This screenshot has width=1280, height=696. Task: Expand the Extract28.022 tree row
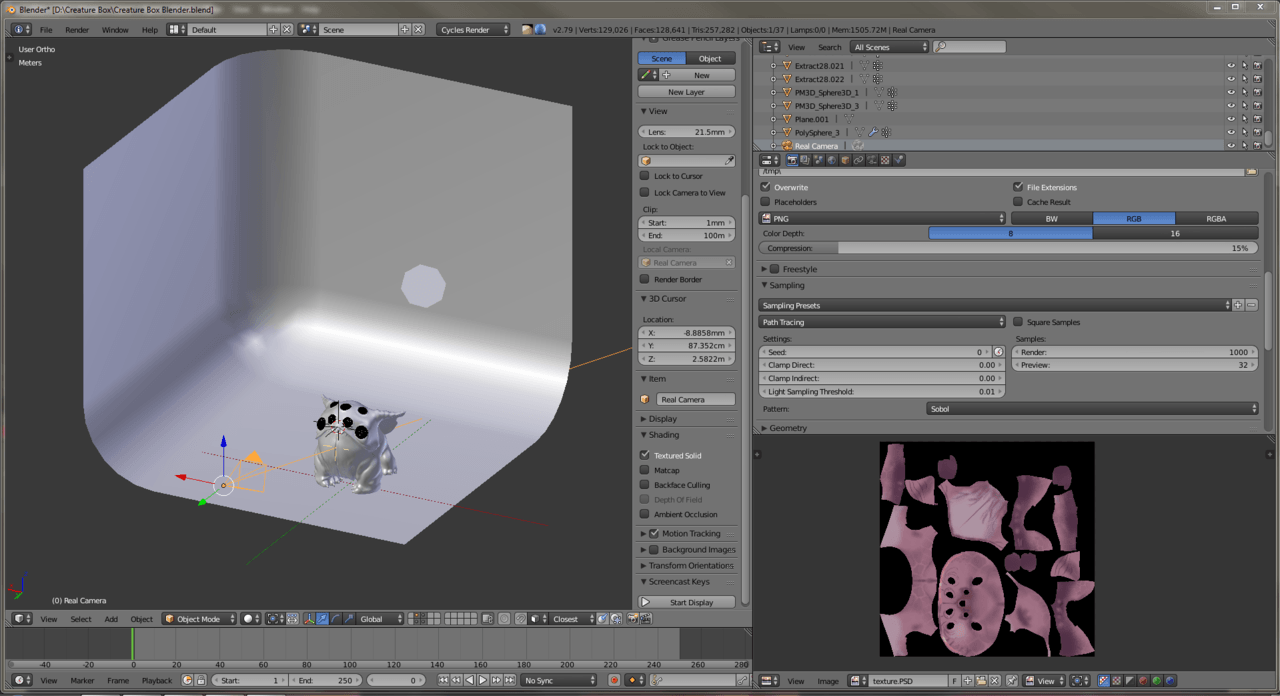pyautogui.click(x=773, y=79)
